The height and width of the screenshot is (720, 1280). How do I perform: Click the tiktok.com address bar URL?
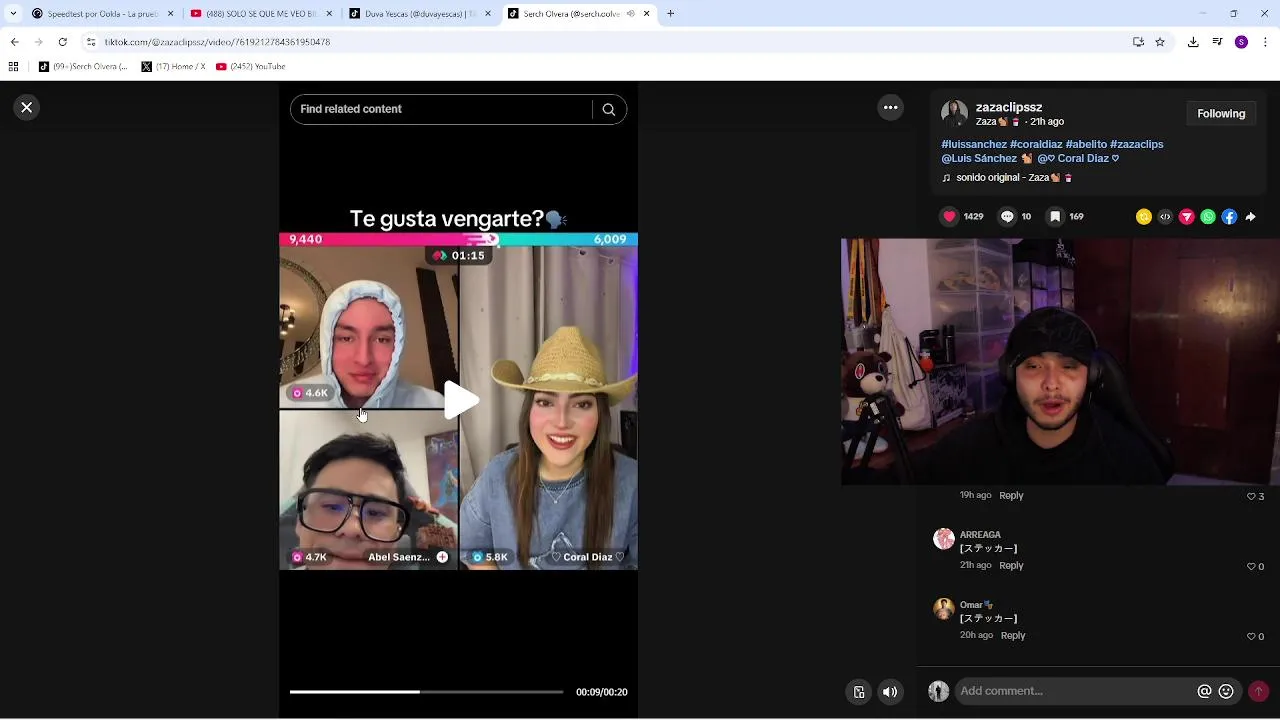point(217,42)
